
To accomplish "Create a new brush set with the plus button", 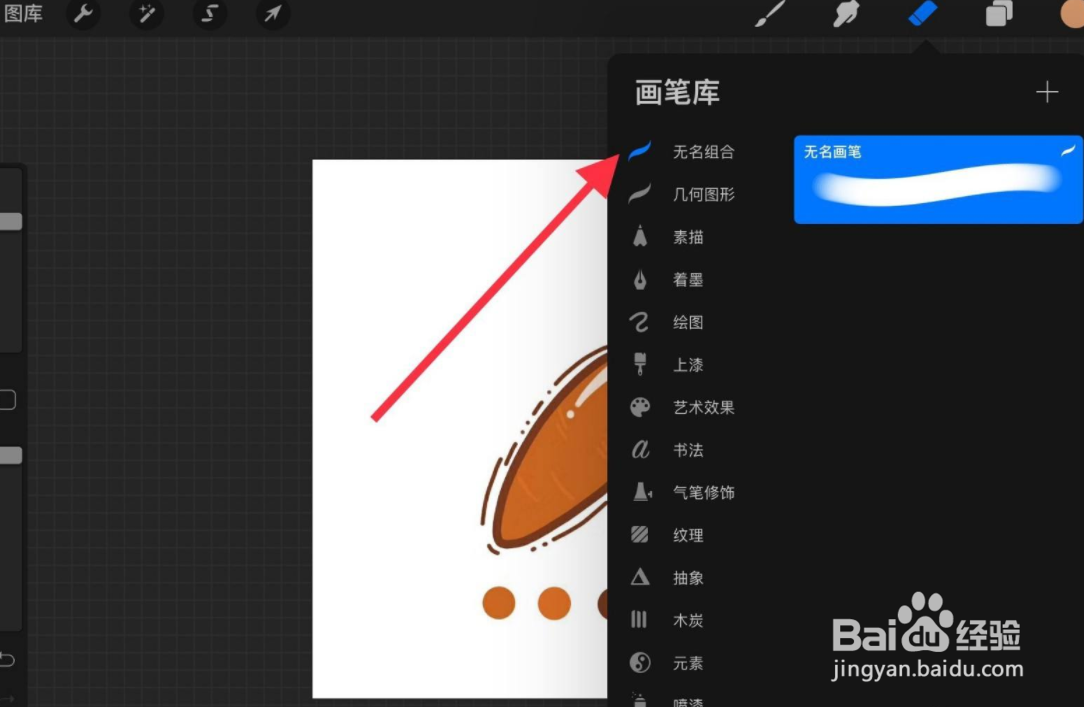I will coord(1047,91).
